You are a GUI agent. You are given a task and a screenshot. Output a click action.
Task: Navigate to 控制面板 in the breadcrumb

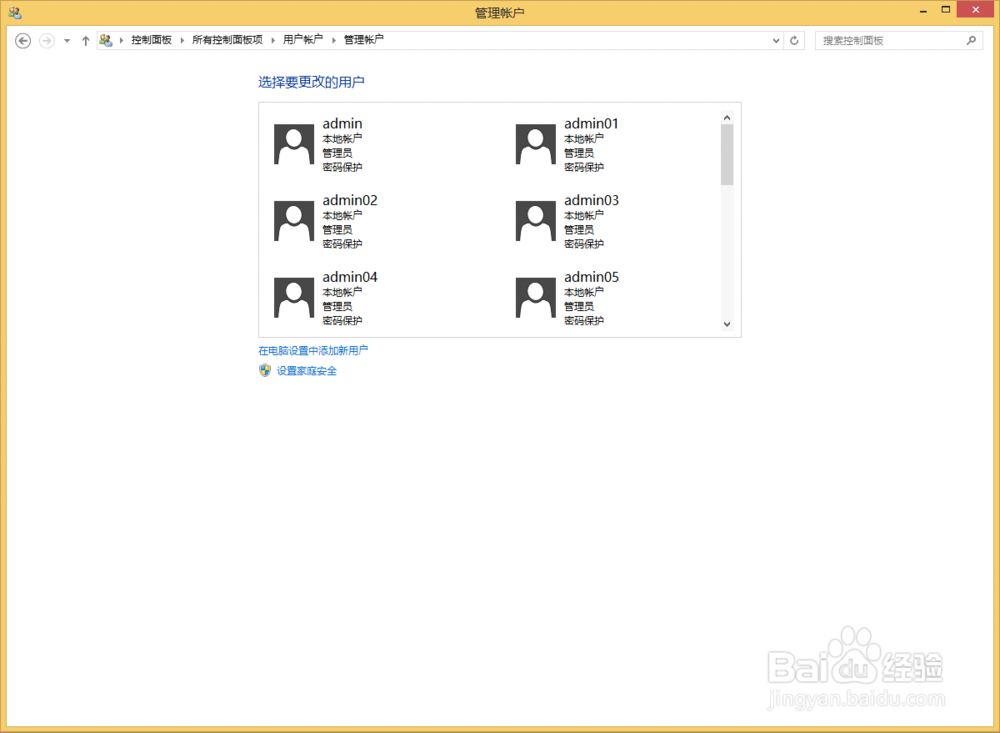[x=152, y=40]
